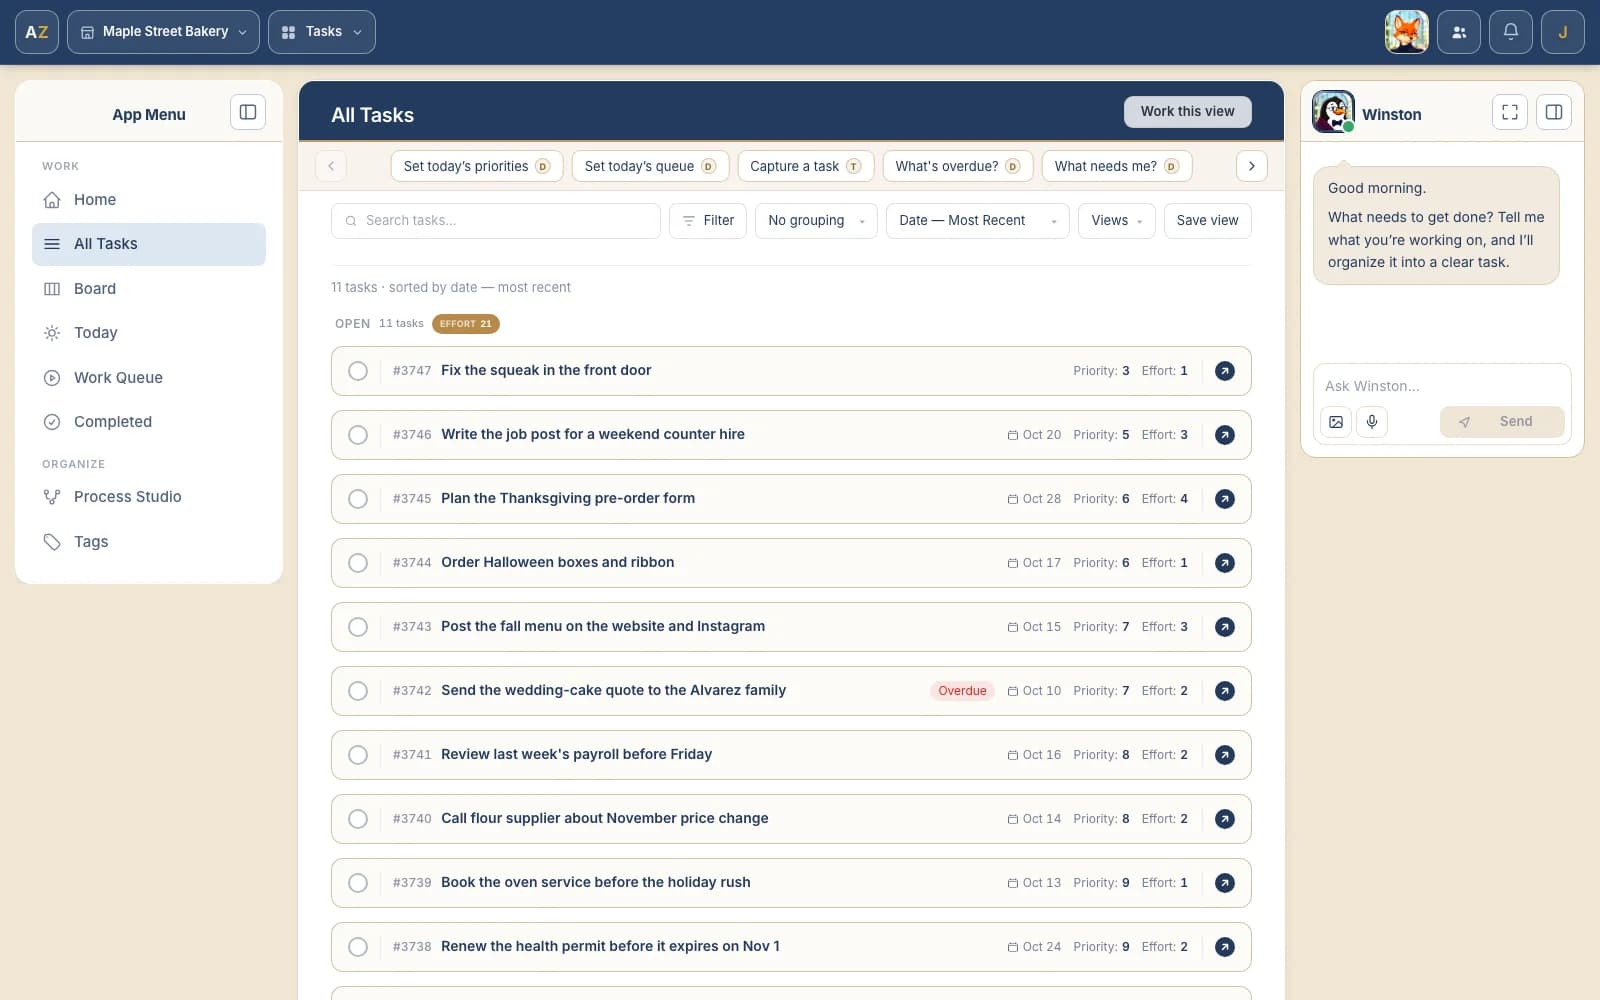Open task #3747 with its arrow icon

1224,371
